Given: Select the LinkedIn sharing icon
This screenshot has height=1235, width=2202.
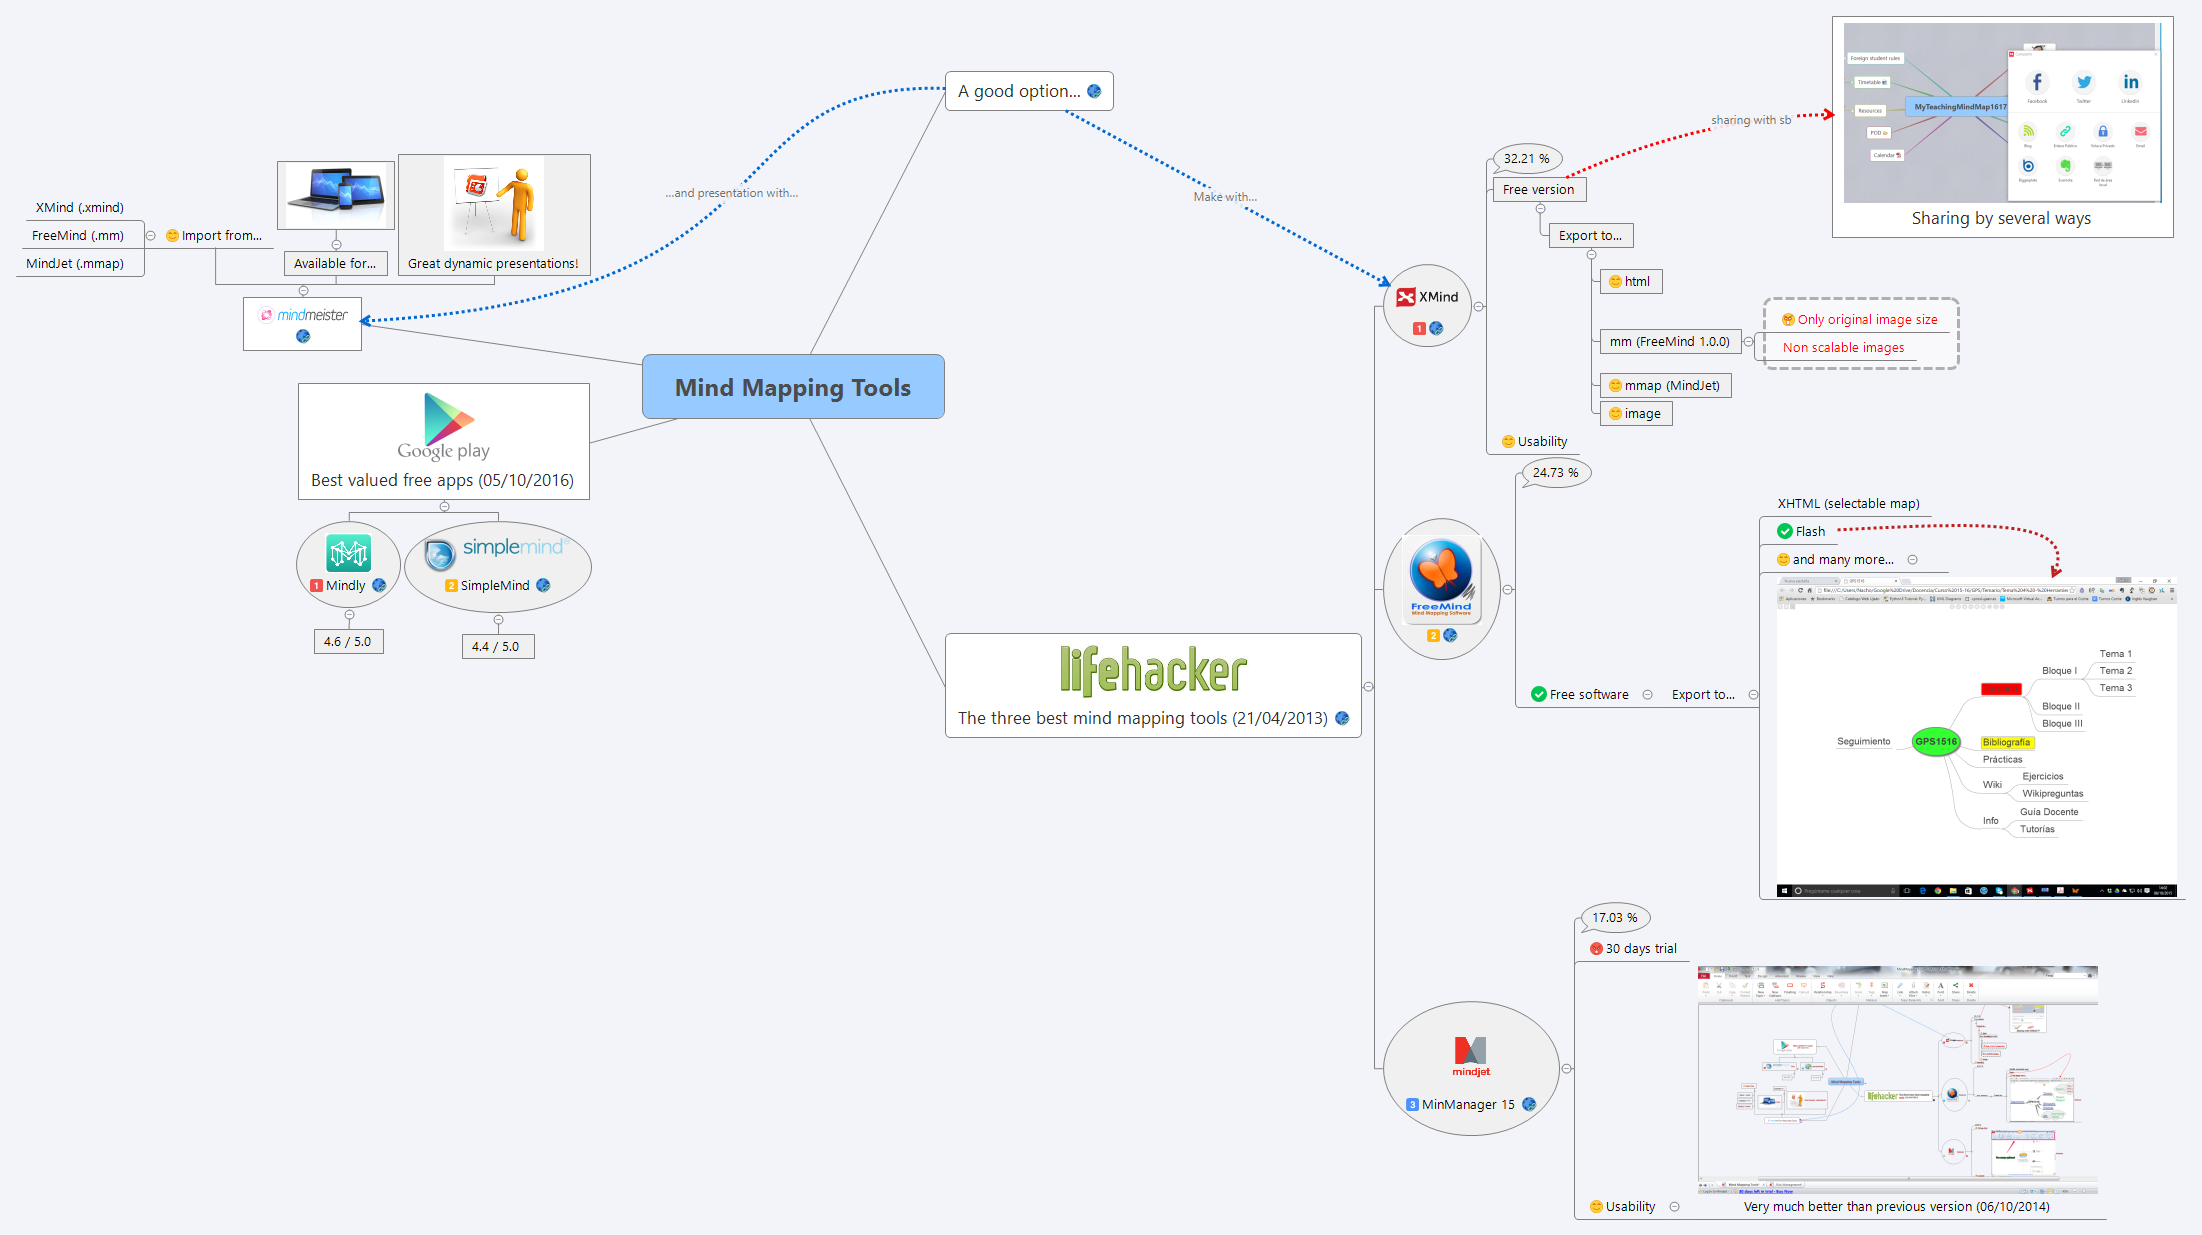Looking at the screenshot, I should [2131, 84].
